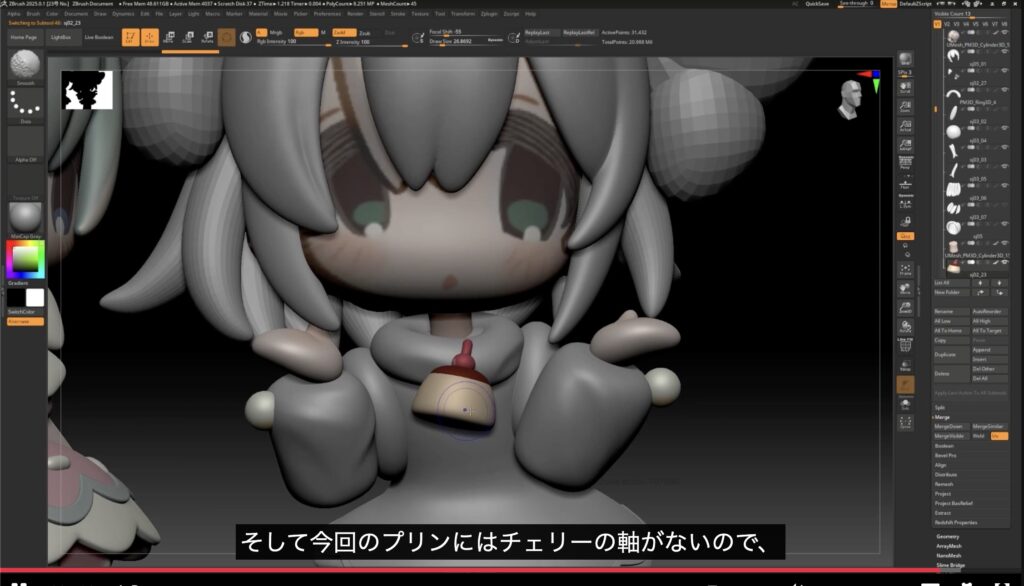
Task: Click the Scroll canvas icon
Action: pyautogui.click(x=905, y=87)
